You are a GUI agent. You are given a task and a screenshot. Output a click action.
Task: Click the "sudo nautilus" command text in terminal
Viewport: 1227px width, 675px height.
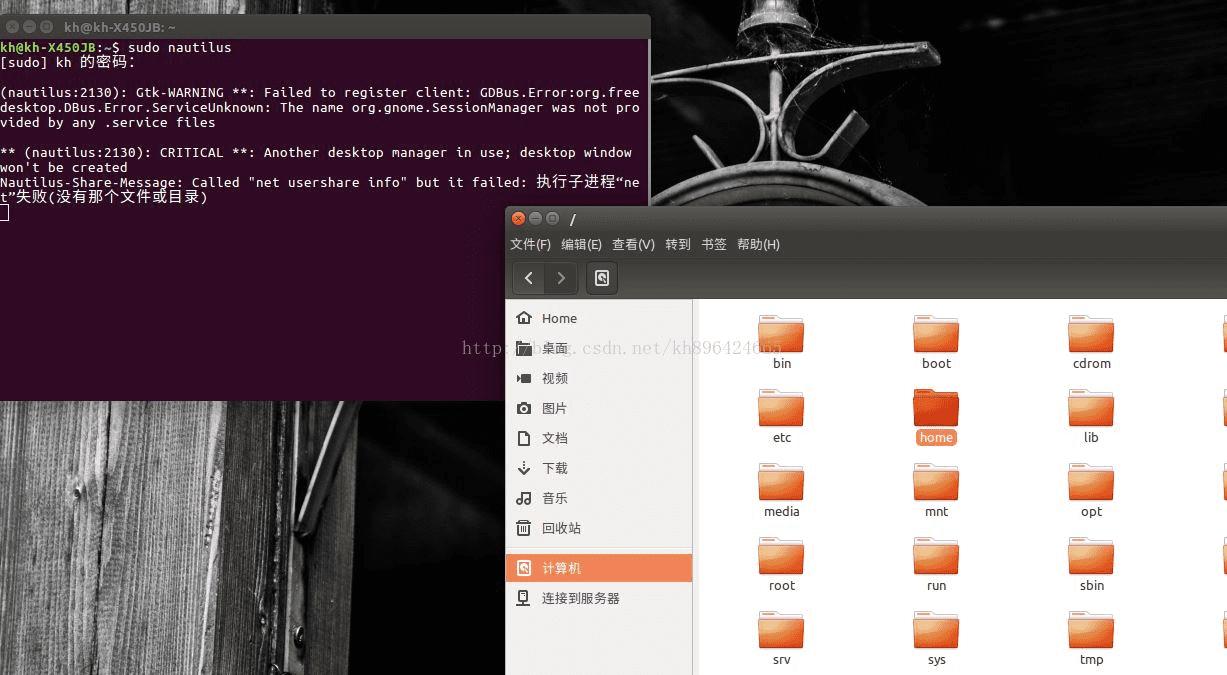(x=179, y=47)
